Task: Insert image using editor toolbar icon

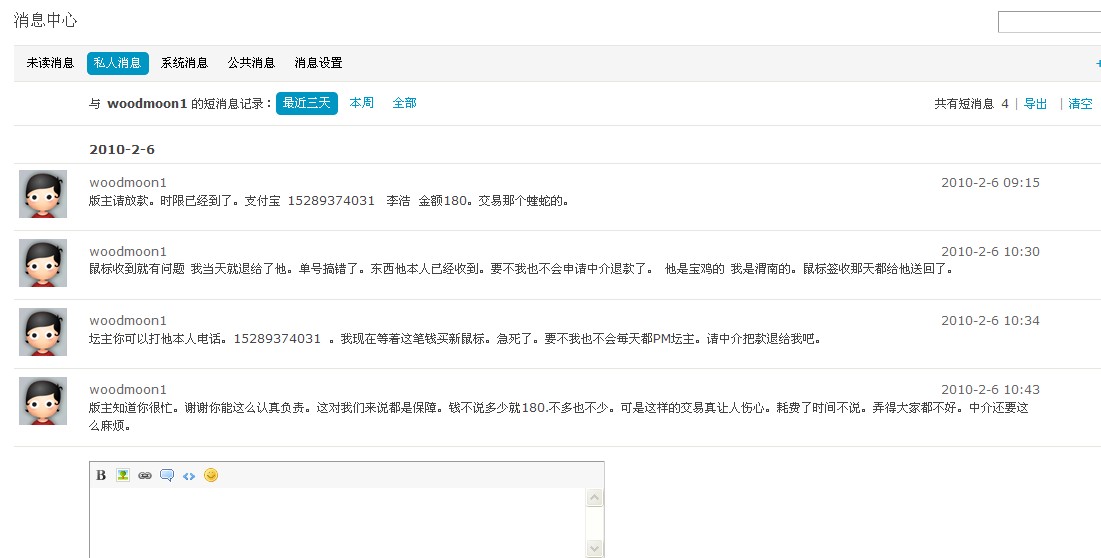Action: pyautogui.click(x=123, y=475)
